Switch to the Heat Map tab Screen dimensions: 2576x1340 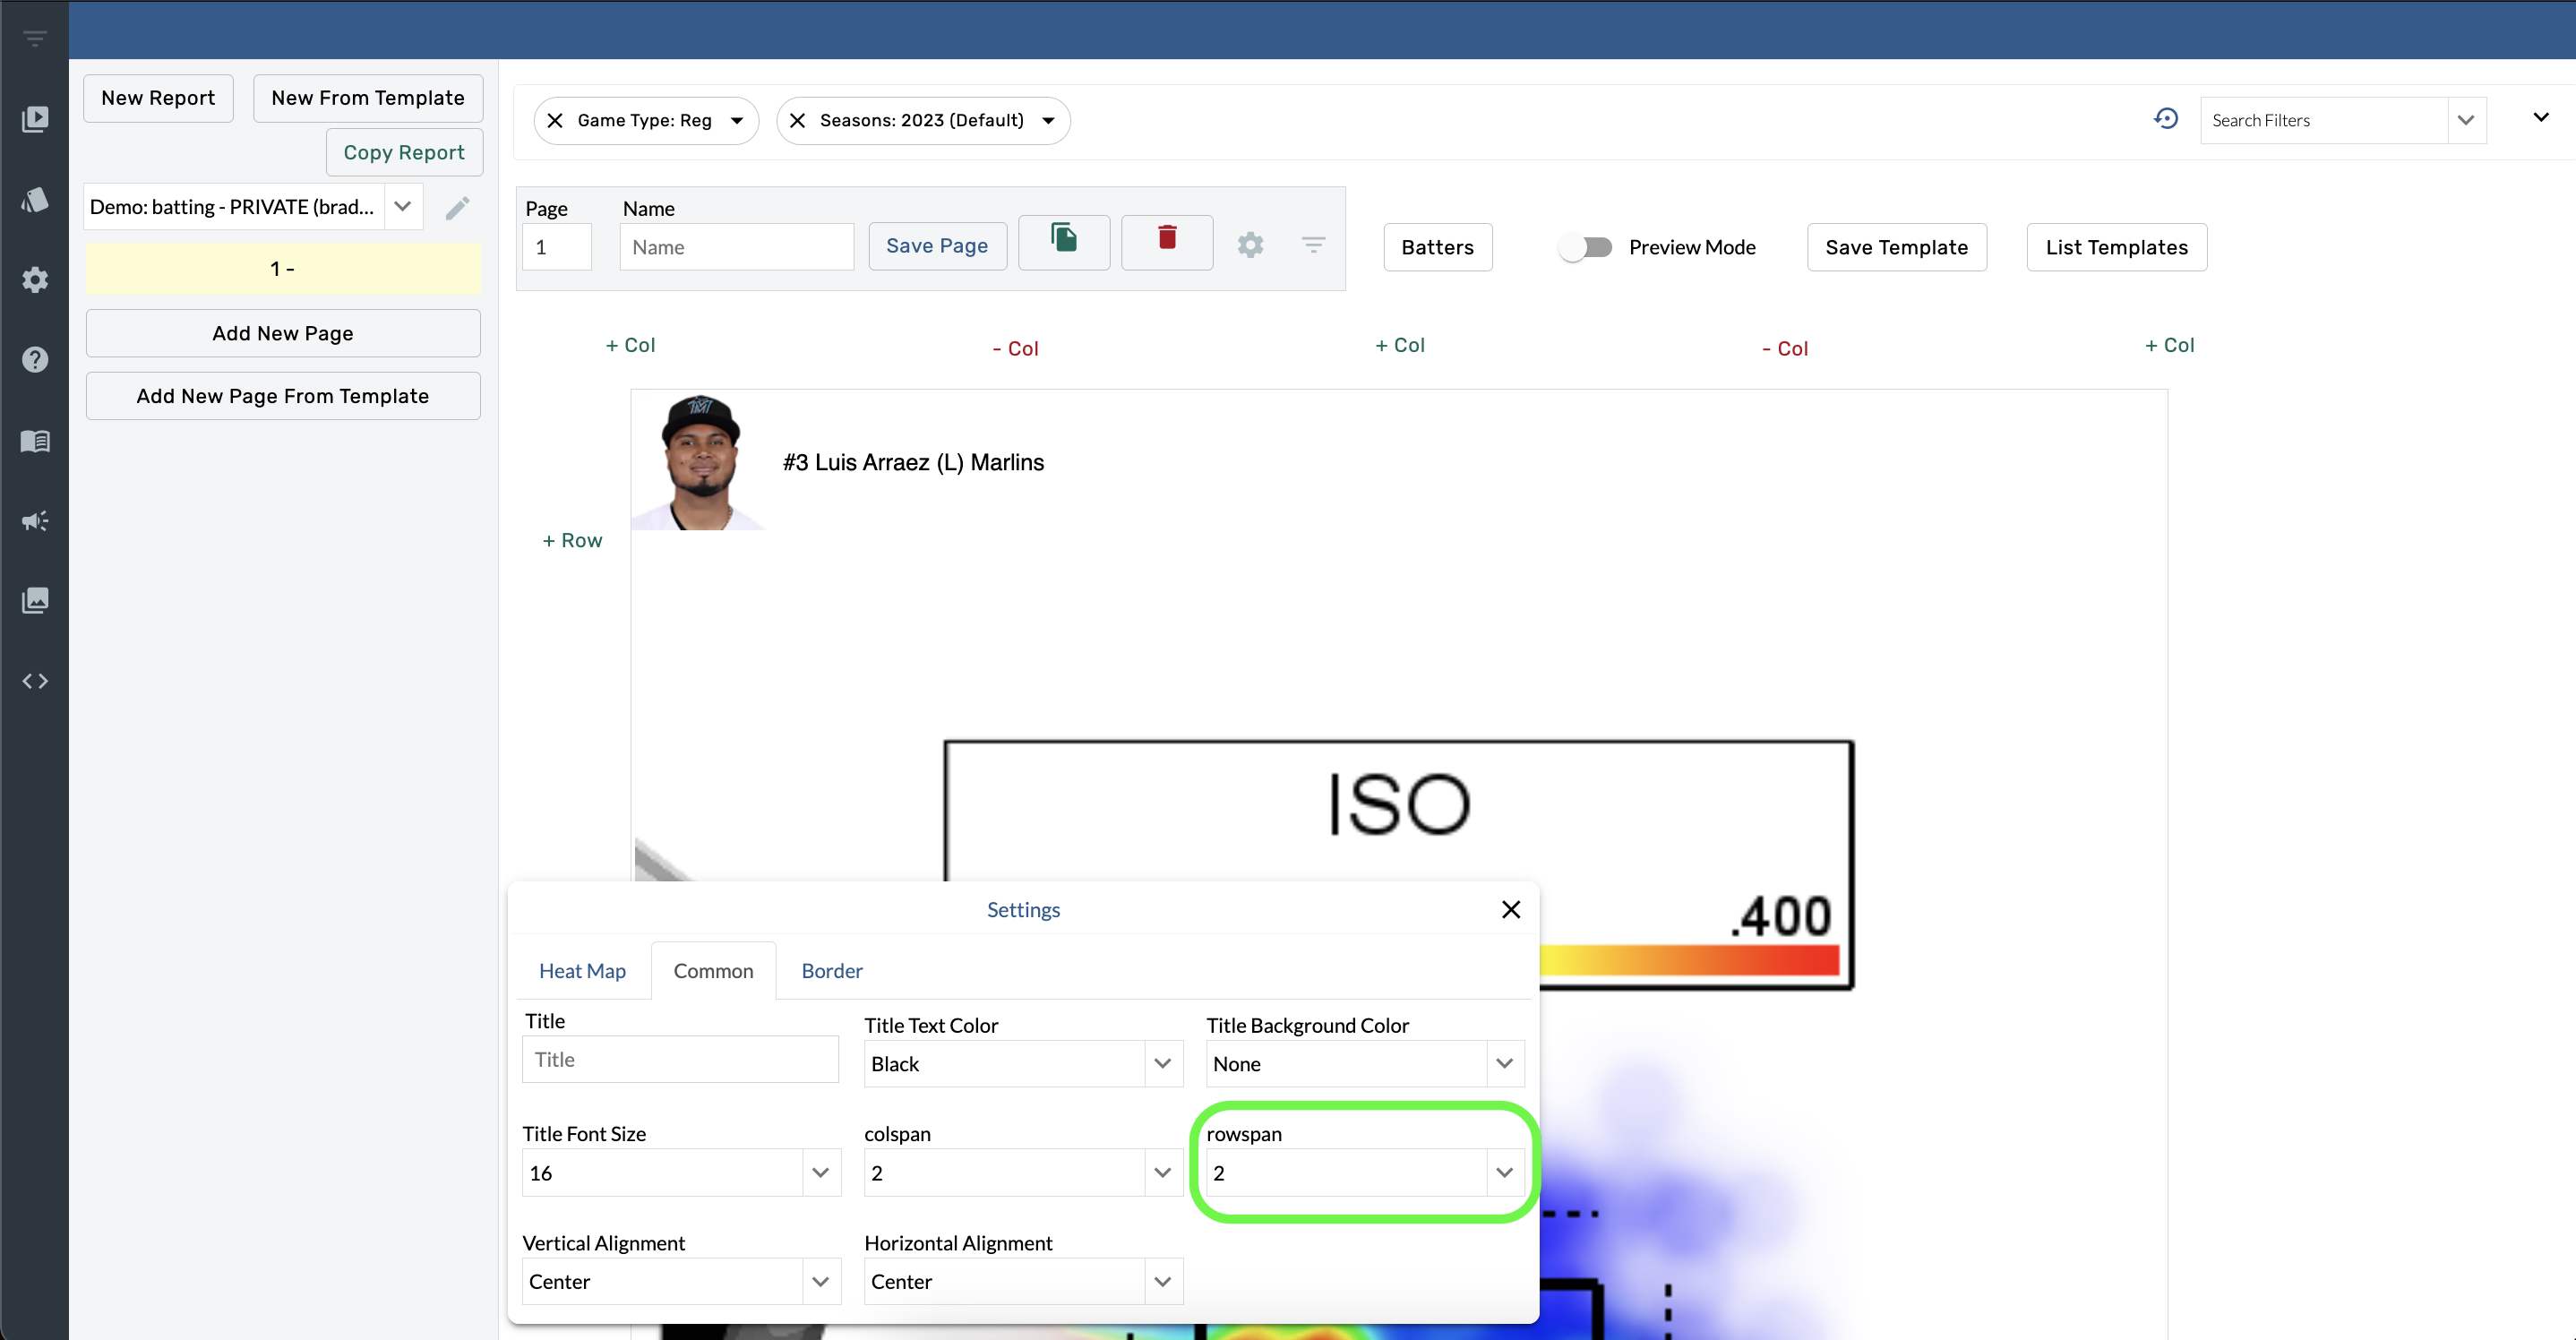click(582, 970)
